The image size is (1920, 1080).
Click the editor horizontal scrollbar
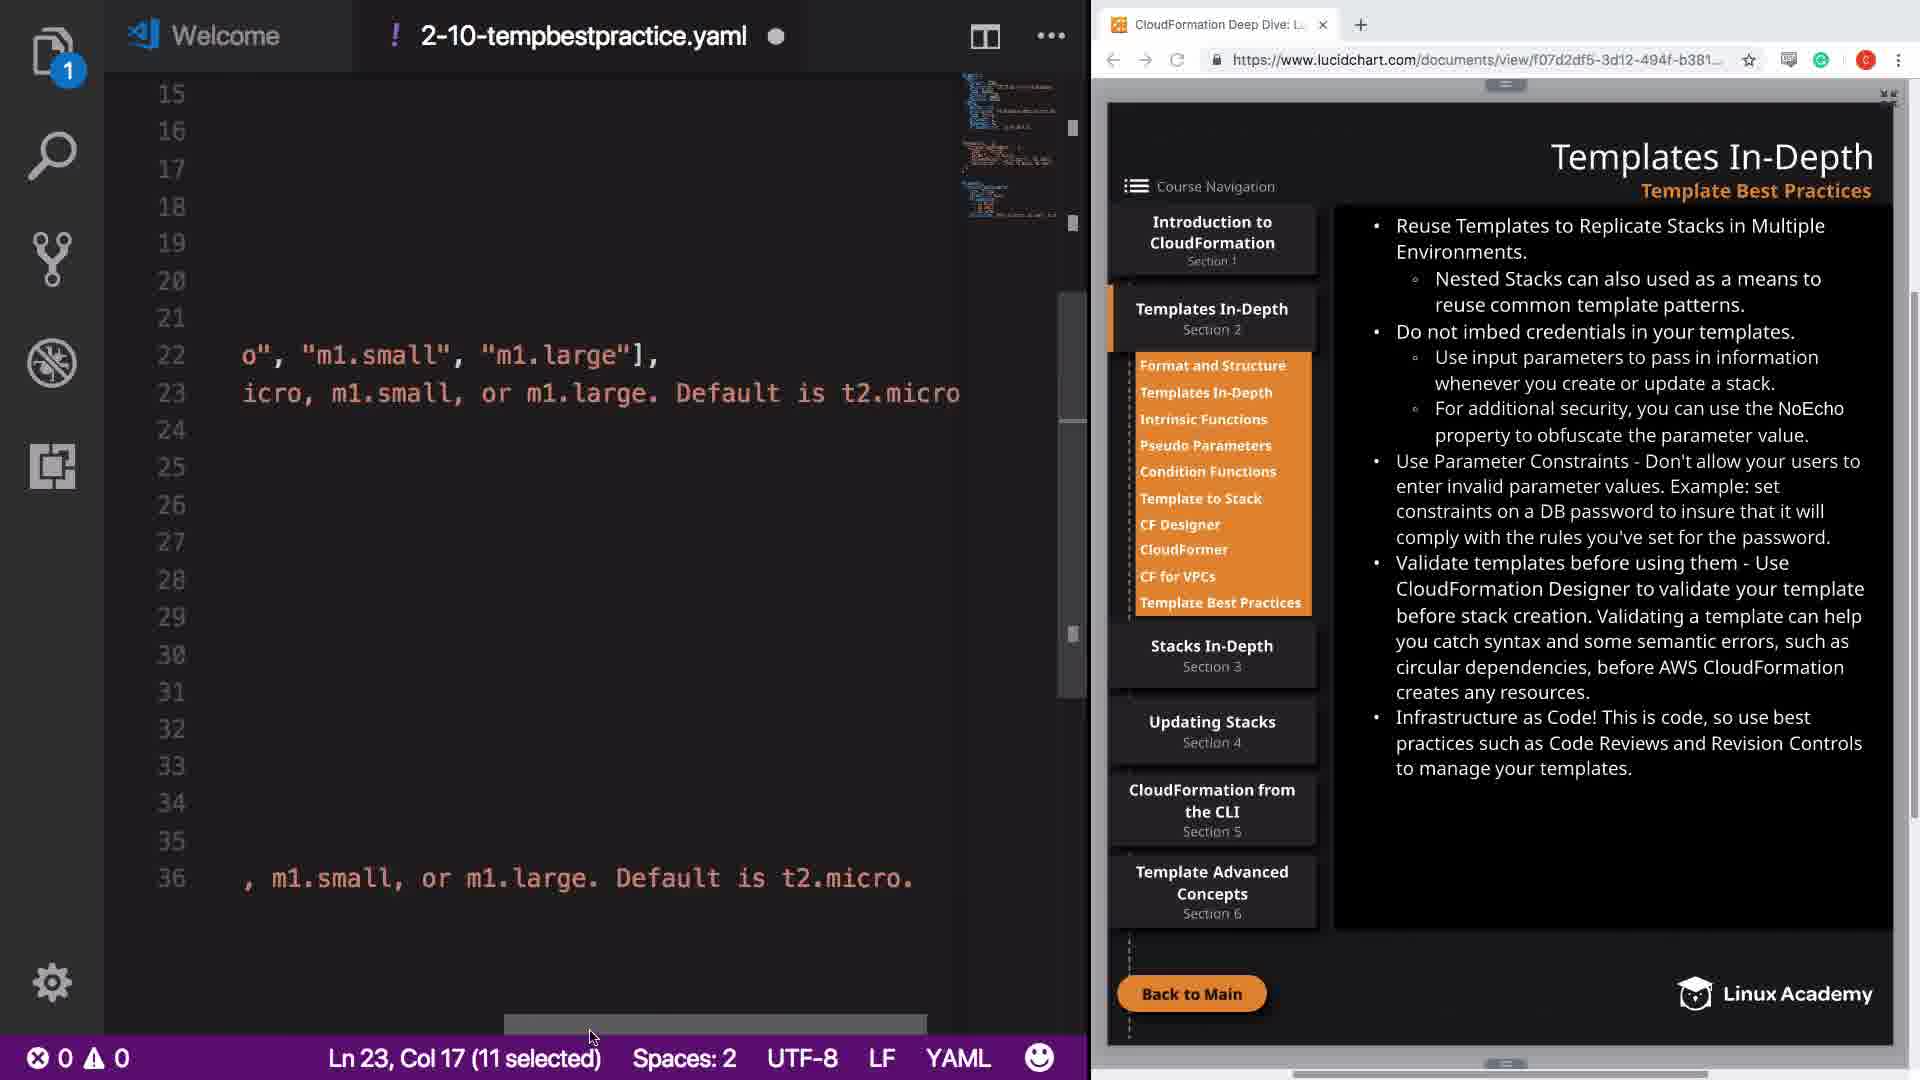click(714, 1024)
